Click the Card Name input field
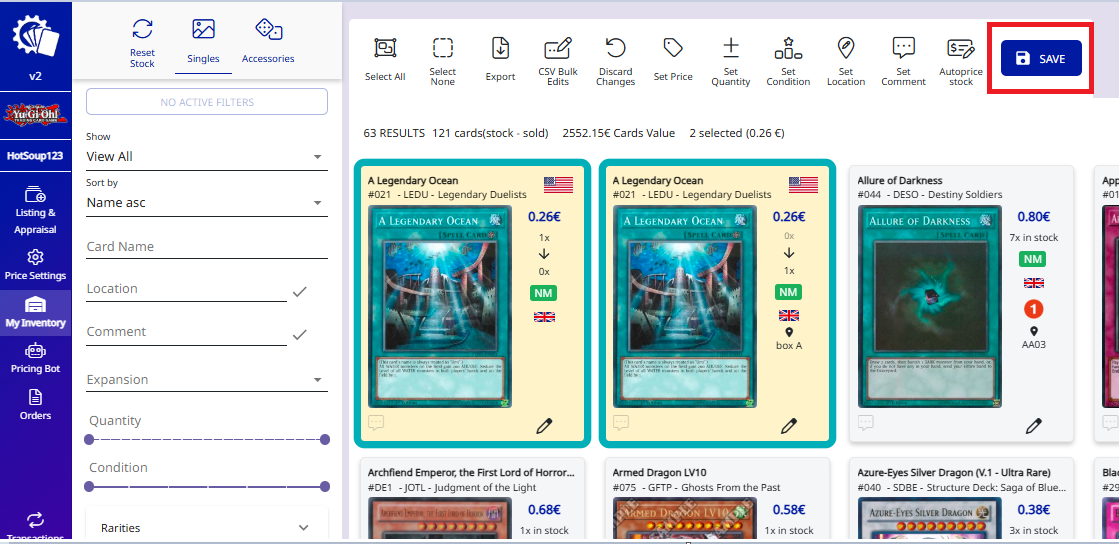This screenshot has height=544, width=1119. pos(207,246)
